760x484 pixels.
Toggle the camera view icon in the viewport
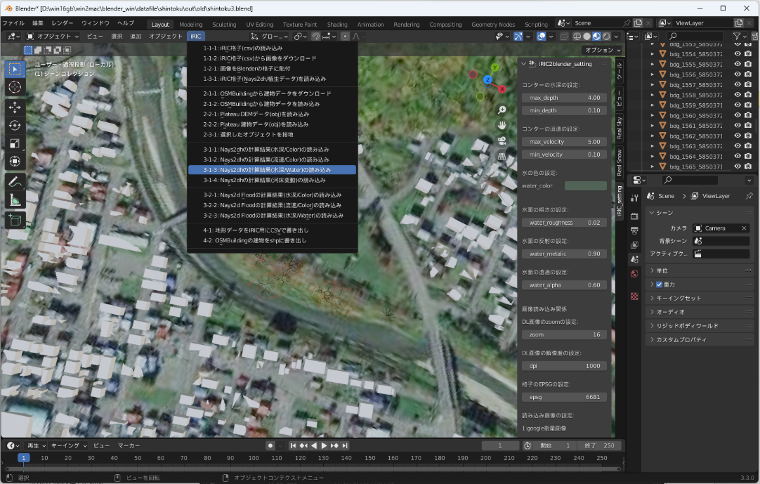pyautogui.click(x=501, y=141)
